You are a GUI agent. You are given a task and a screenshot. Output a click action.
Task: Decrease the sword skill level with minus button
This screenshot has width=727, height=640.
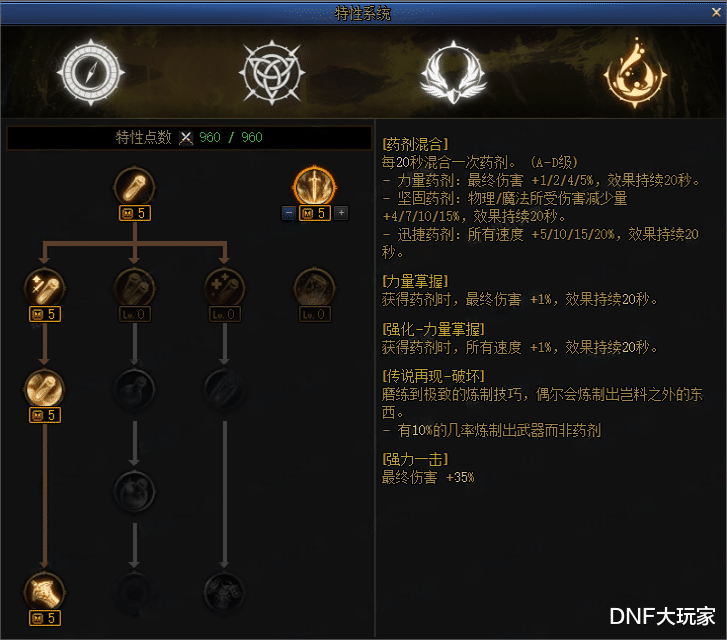pos(289,213)
